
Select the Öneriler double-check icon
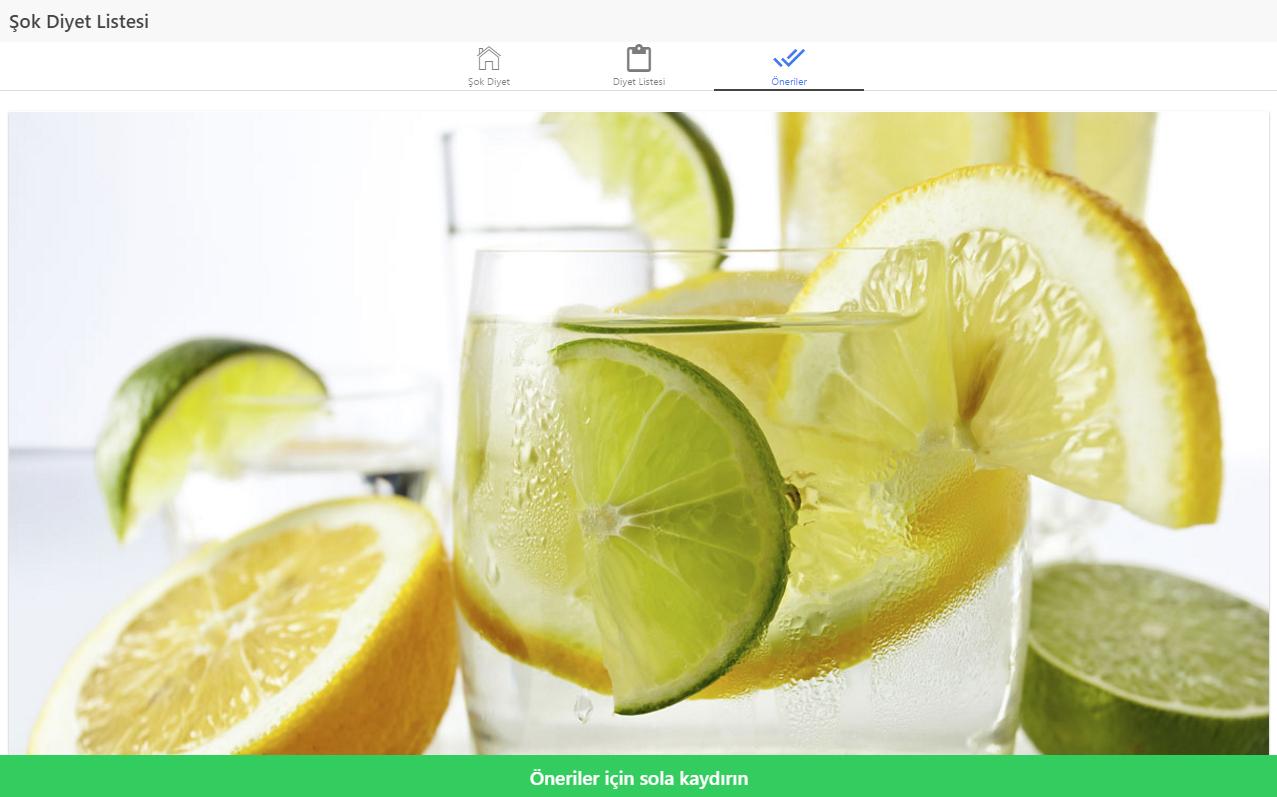click(x=789, y=58)
